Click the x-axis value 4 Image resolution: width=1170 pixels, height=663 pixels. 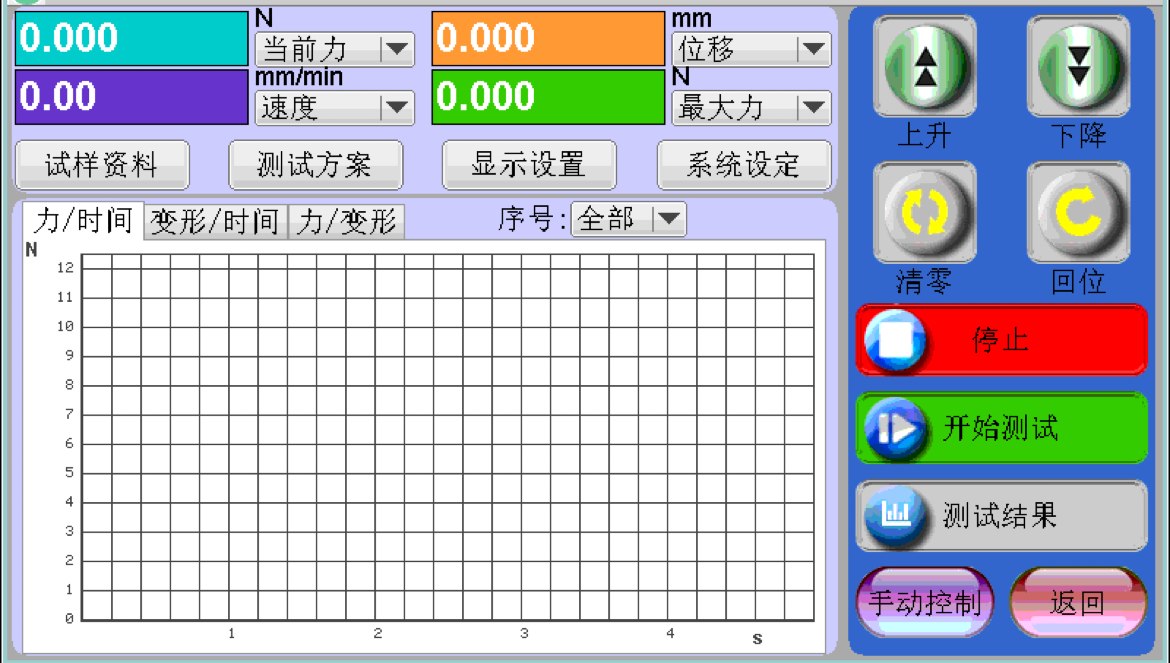tap(670, 633)
